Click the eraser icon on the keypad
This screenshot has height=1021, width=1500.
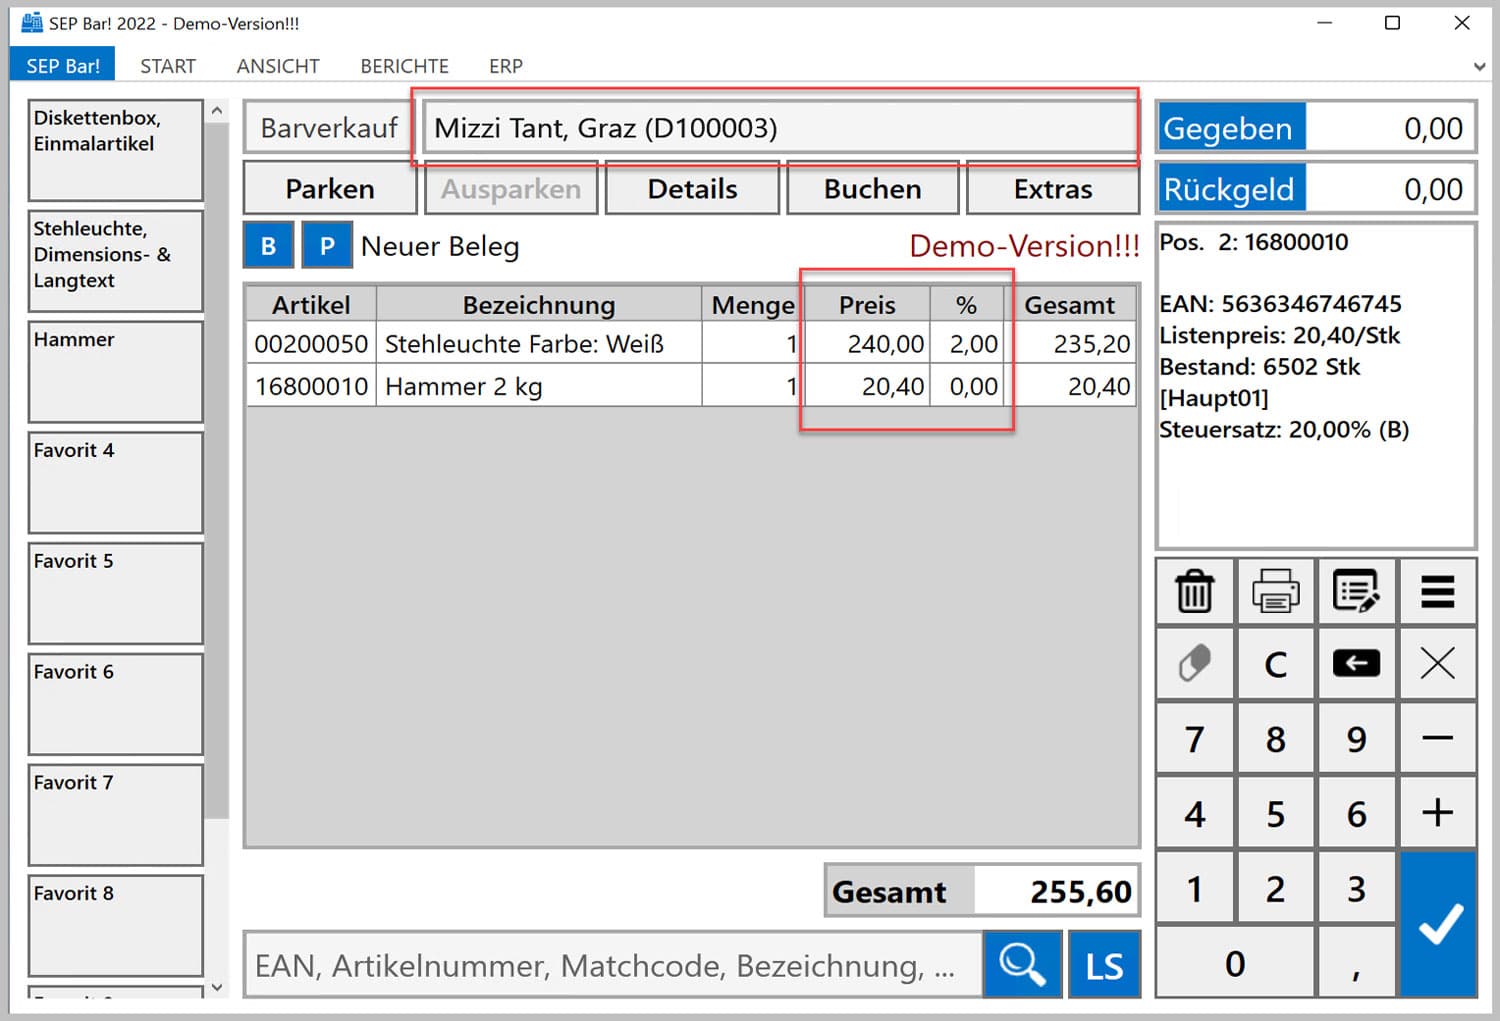point(1195,663)
